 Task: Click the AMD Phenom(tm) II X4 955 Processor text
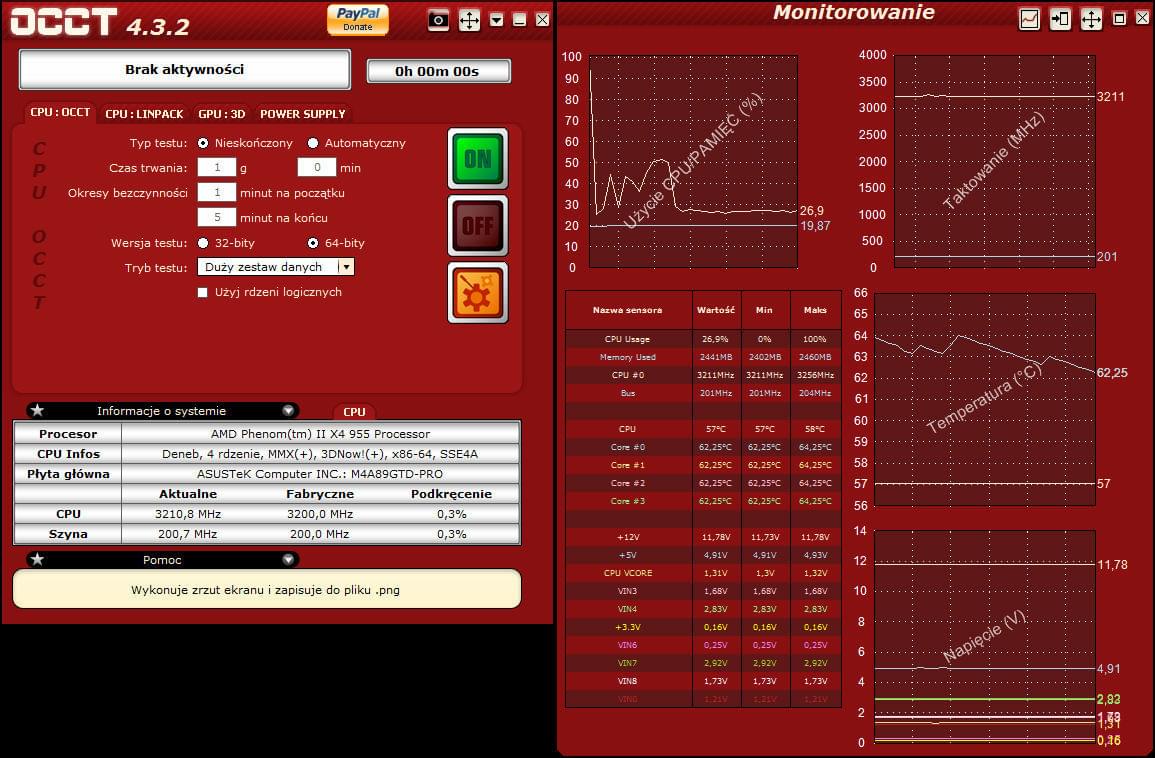pyautogui.click(x=320, y=434)
